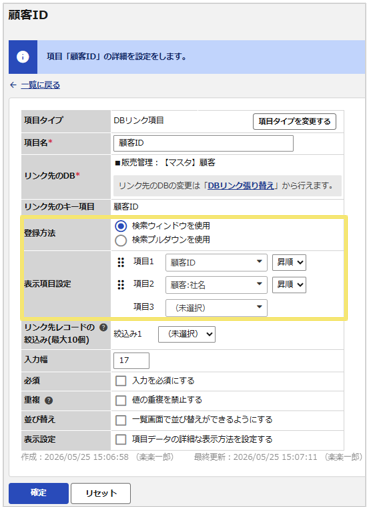Click the 項目名 input field containing 顧客ID
Screen dimensions: 369x508
point(203,143)
